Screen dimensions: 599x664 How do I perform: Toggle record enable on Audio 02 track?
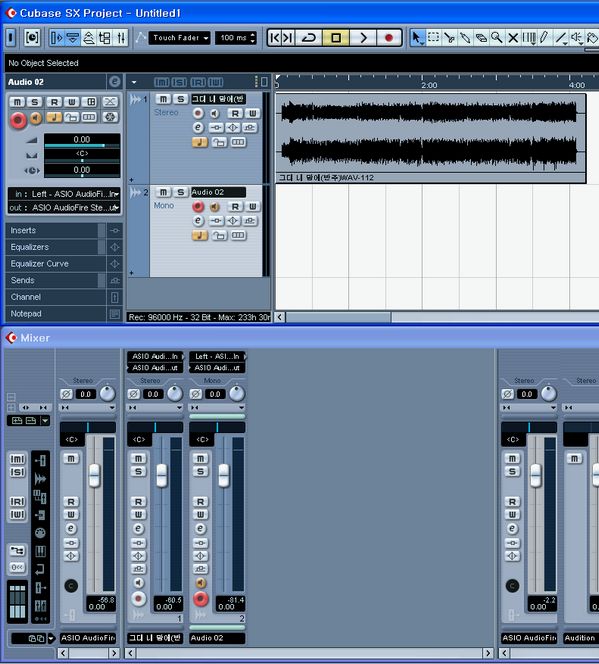(198, 206)
